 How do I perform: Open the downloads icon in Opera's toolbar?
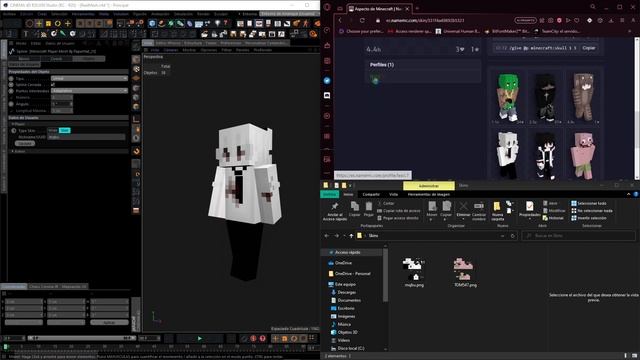click(611, 20)
